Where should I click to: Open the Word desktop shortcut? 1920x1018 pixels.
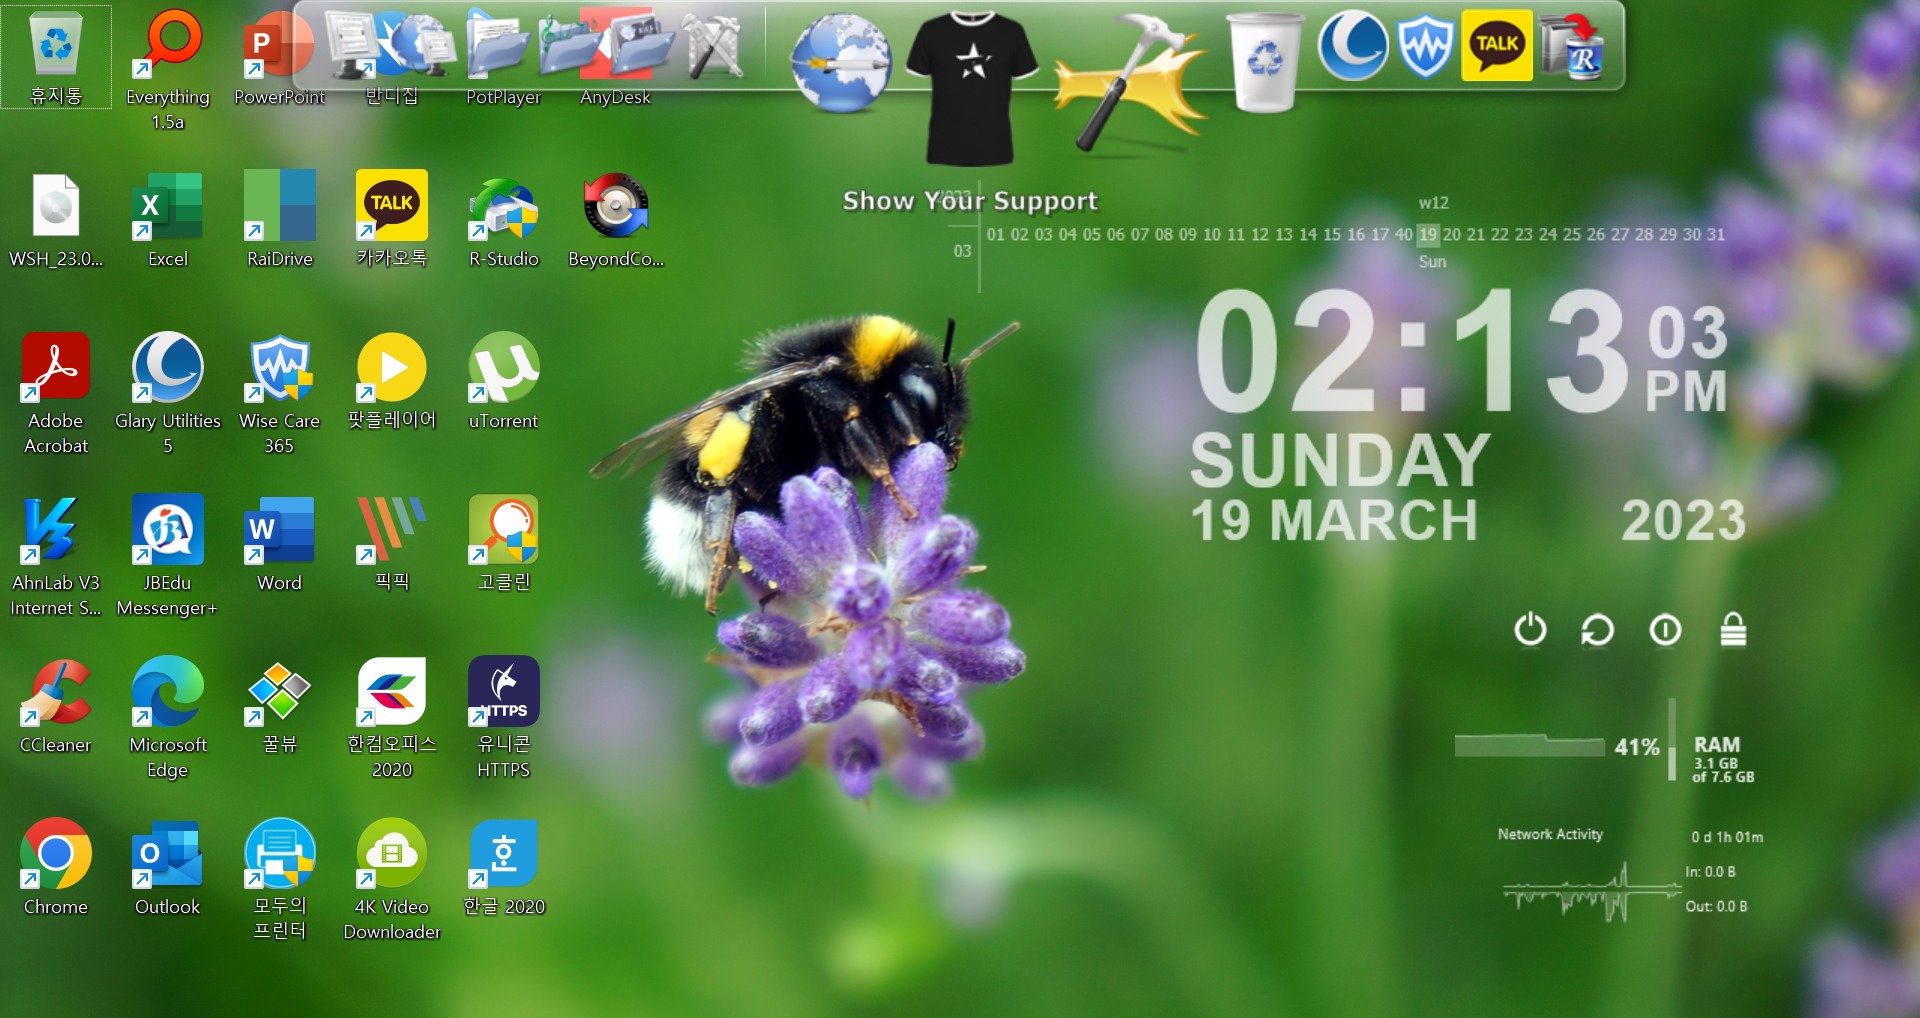(280, 544)
